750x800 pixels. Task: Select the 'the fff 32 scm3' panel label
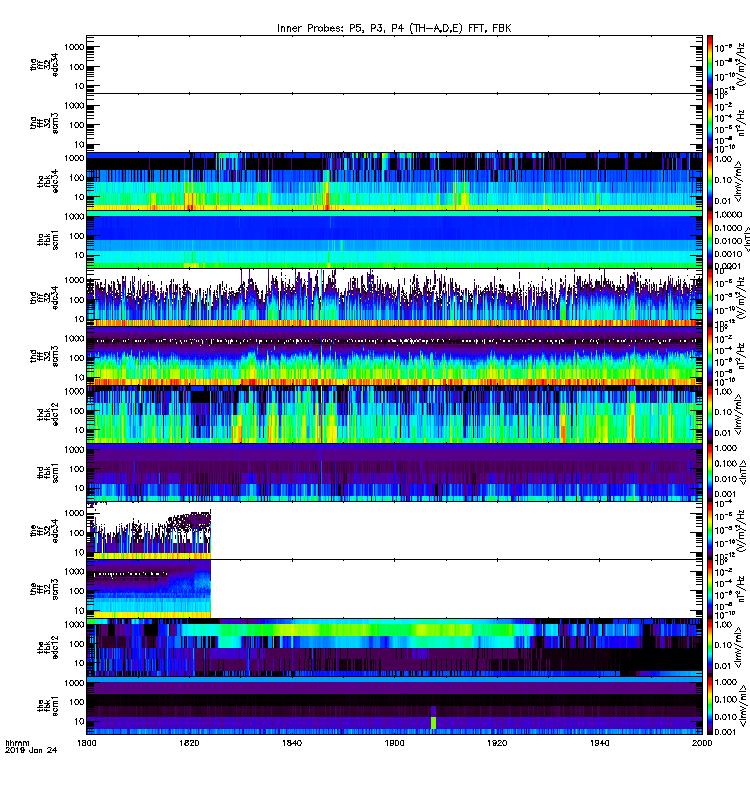pos(44,589)
